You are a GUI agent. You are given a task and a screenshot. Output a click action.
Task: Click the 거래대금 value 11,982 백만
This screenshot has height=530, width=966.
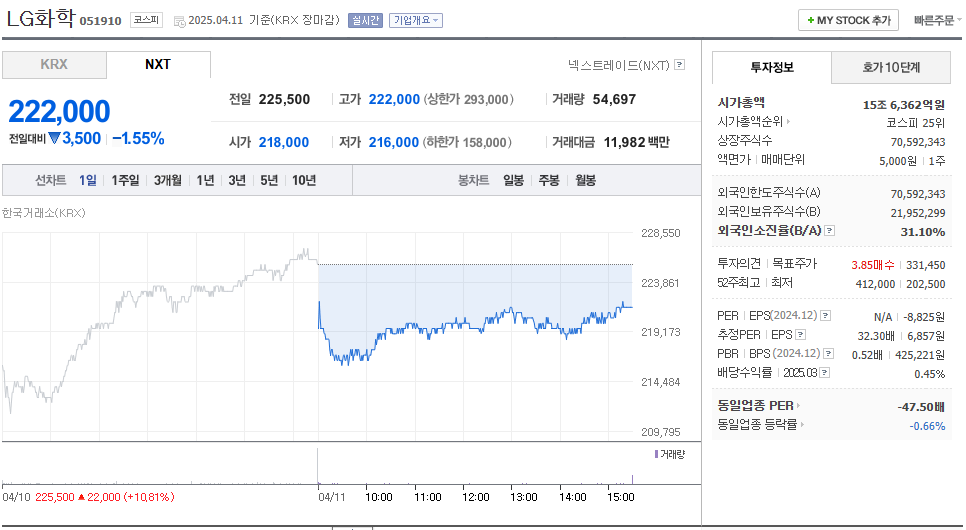click(x=636, y=142)
